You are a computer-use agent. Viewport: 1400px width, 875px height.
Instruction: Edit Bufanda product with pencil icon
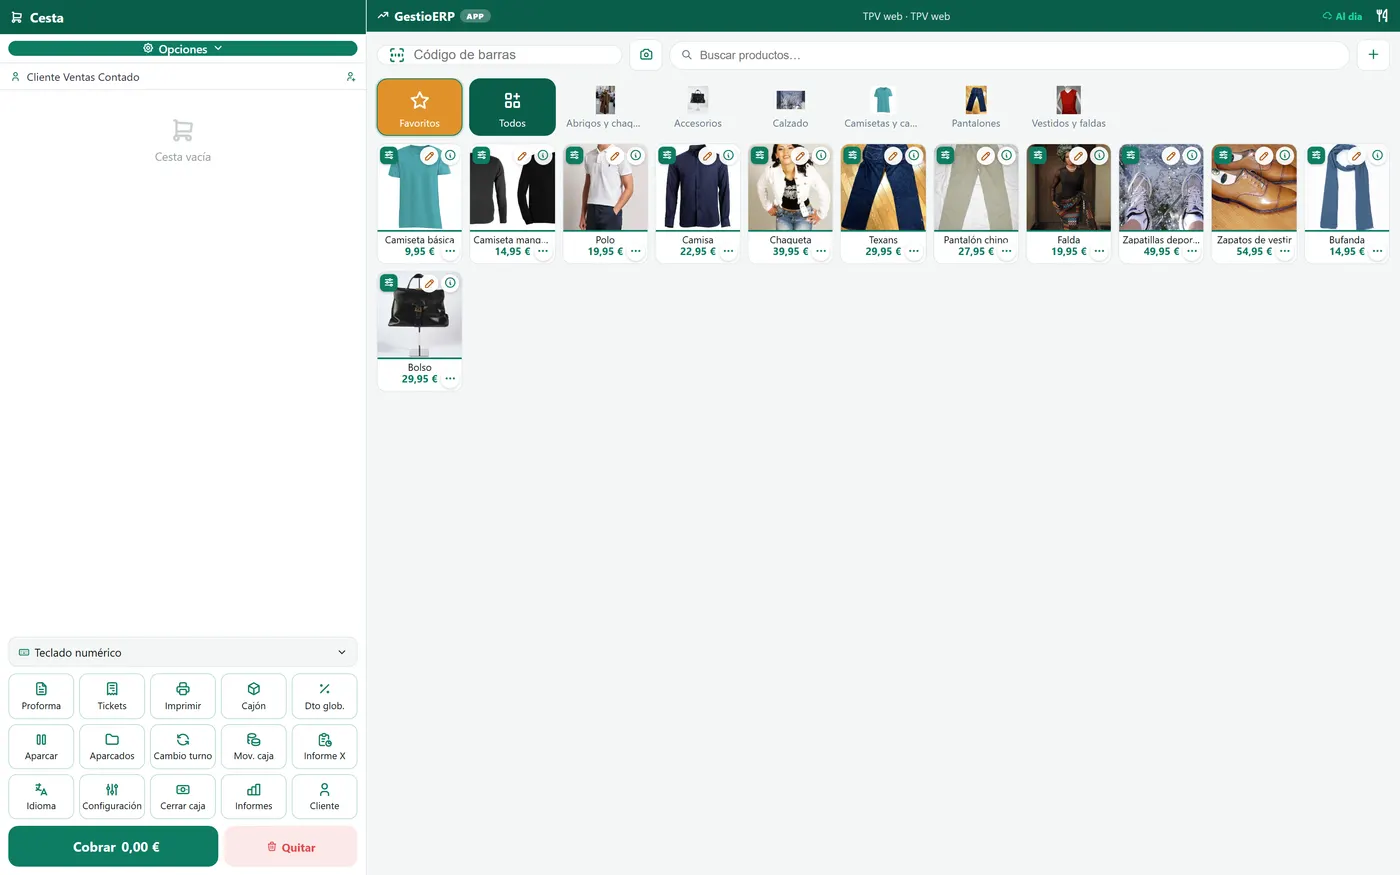[x=1356, y=156]
